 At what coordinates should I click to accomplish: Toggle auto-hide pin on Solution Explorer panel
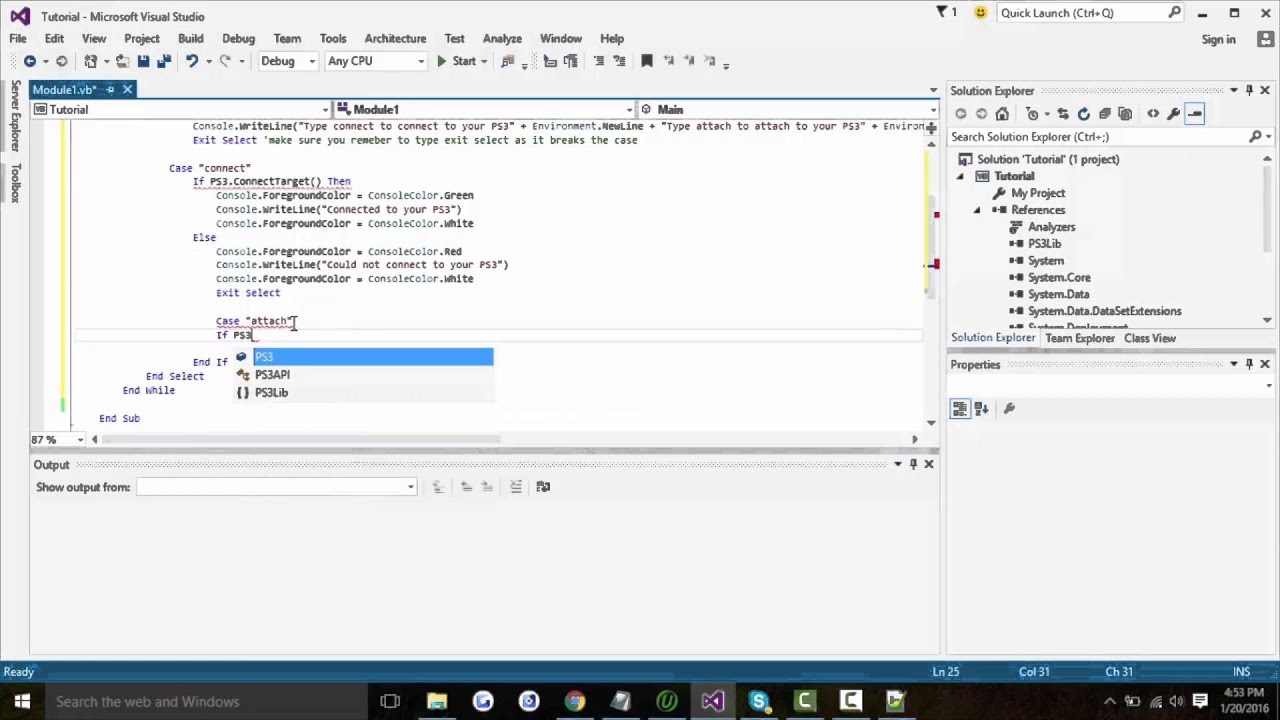click(1249, 91)
